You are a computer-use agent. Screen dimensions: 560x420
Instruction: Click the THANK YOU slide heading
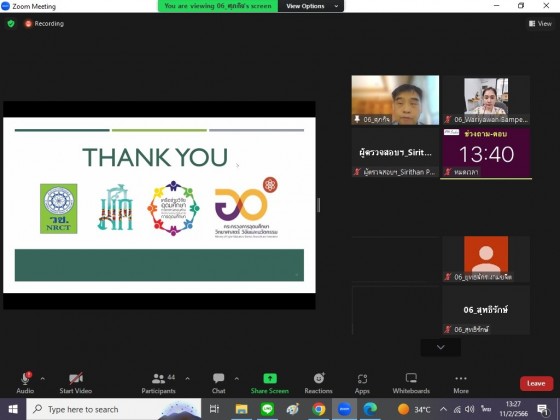(x=155, y=157)
